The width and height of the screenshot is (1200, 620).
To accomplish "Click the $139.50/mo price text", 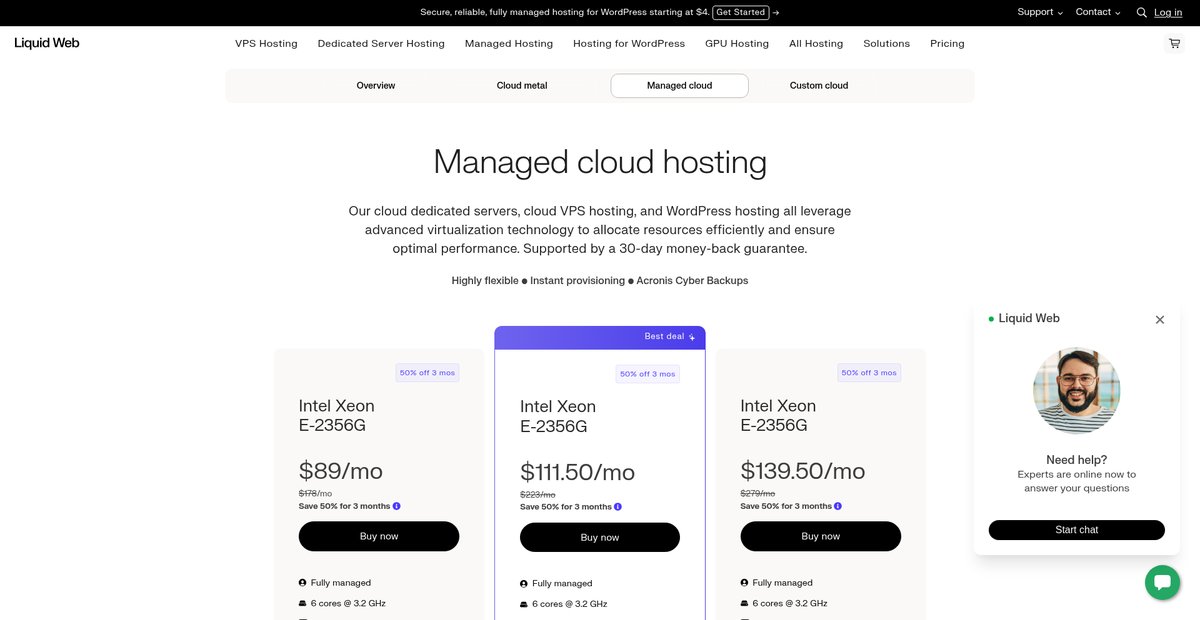I will click(803, 471).
